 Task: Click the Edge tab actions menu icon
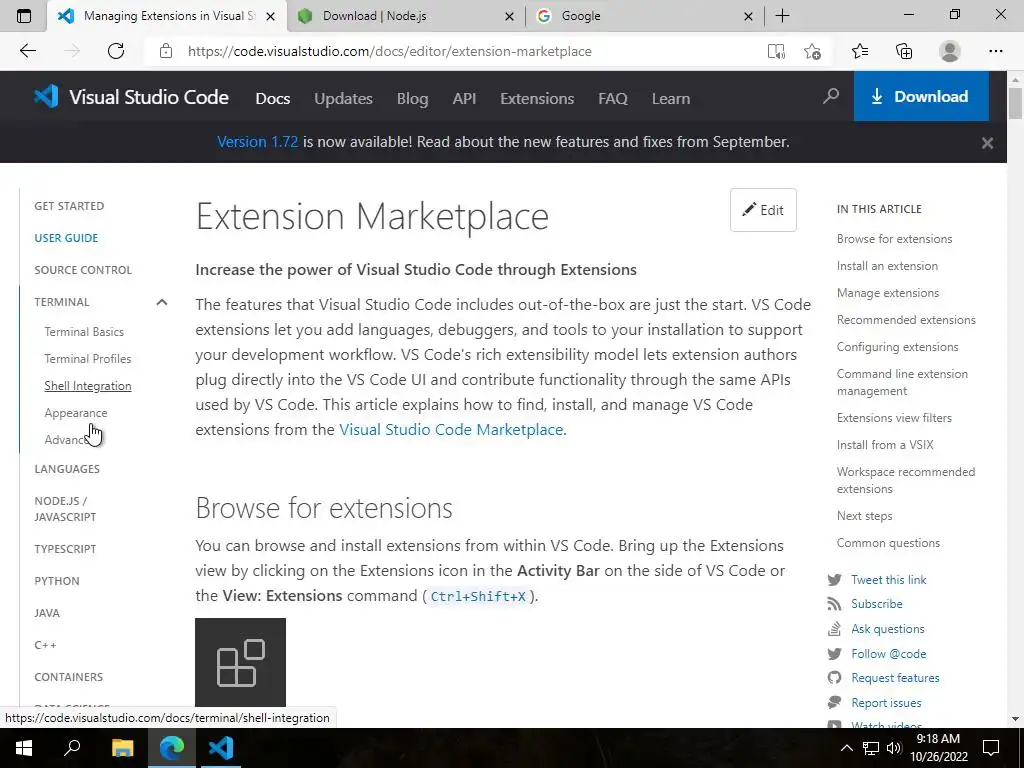24,16
